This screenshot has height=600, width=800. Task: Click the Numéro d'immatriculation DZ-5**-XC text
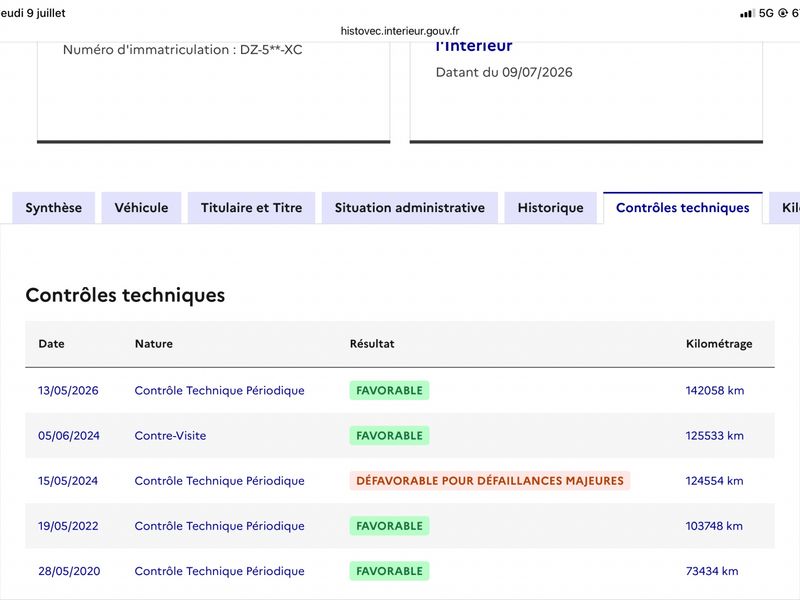tap(183, 49)
